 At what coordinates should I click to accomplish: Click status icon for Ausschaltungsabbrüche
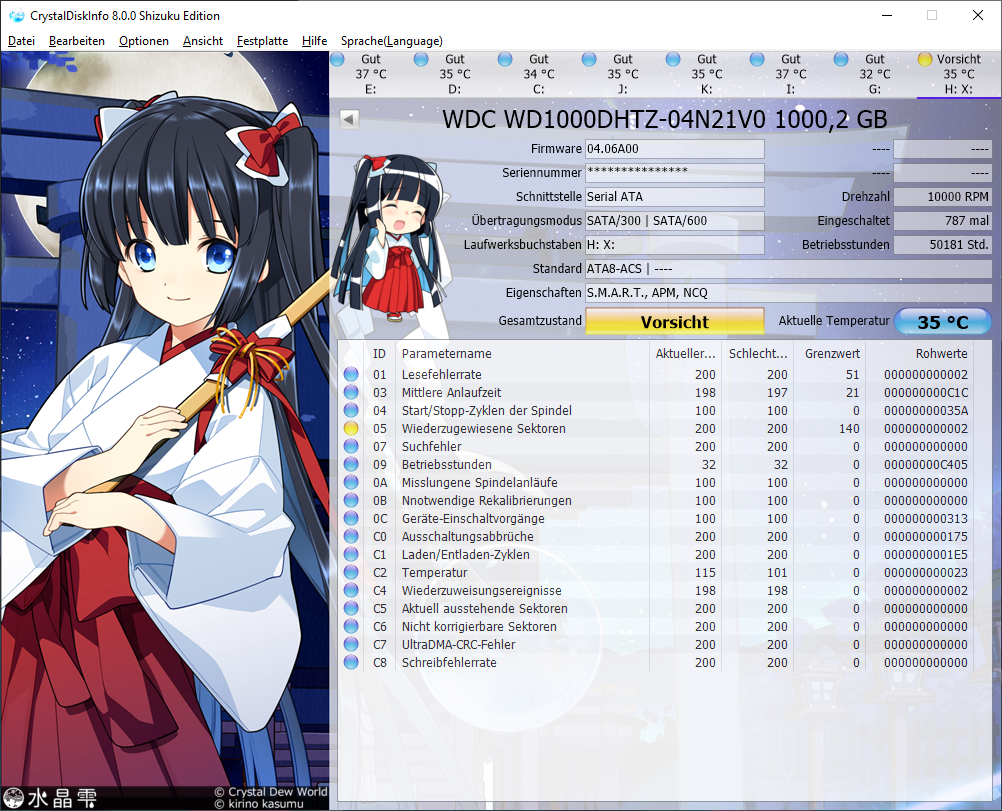tap(351, 536)
